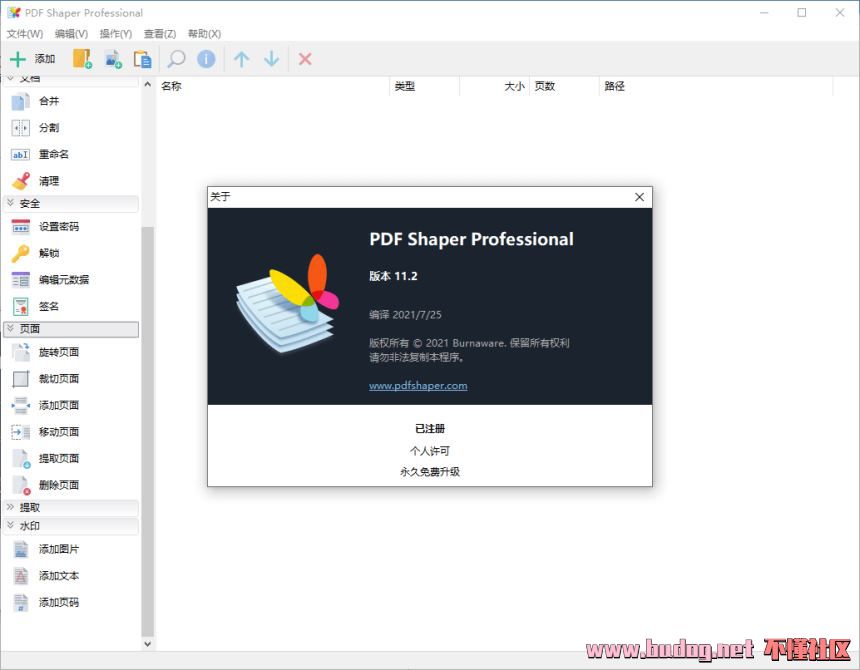Image resolution: width=860 pixels, height=670 pixels.
Task: Expand the 提取 section
Action: click(71, 507)
